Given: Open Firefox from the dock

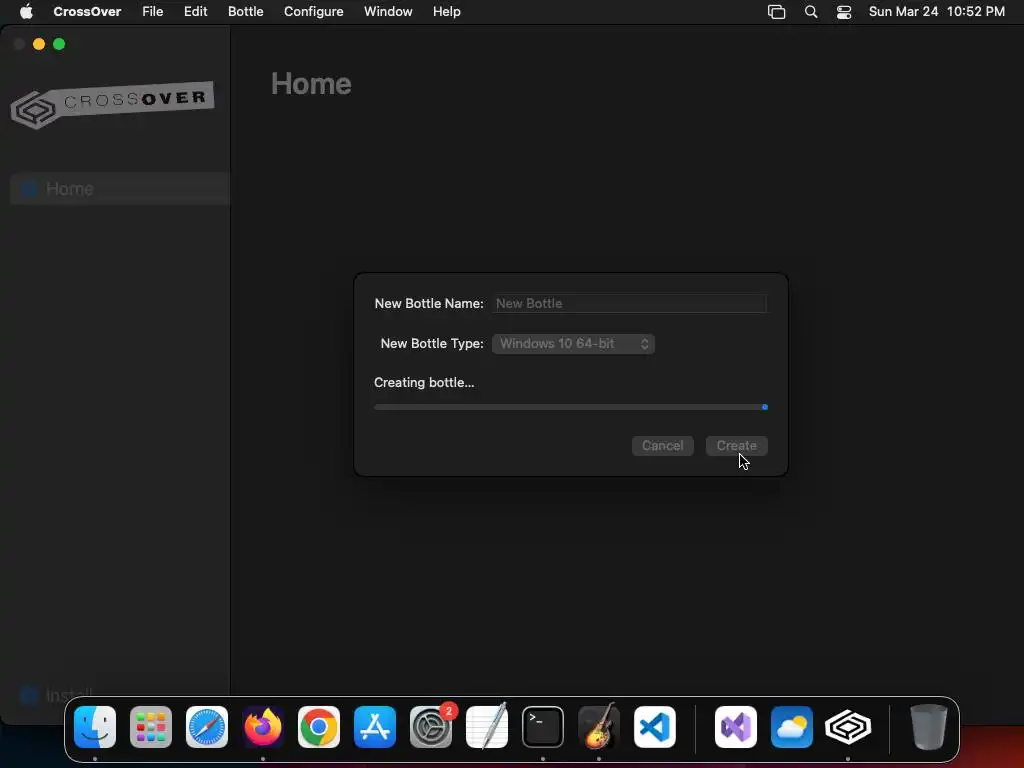Looking at the screenshot, I should pyautogui.click(x=263, y=727).
